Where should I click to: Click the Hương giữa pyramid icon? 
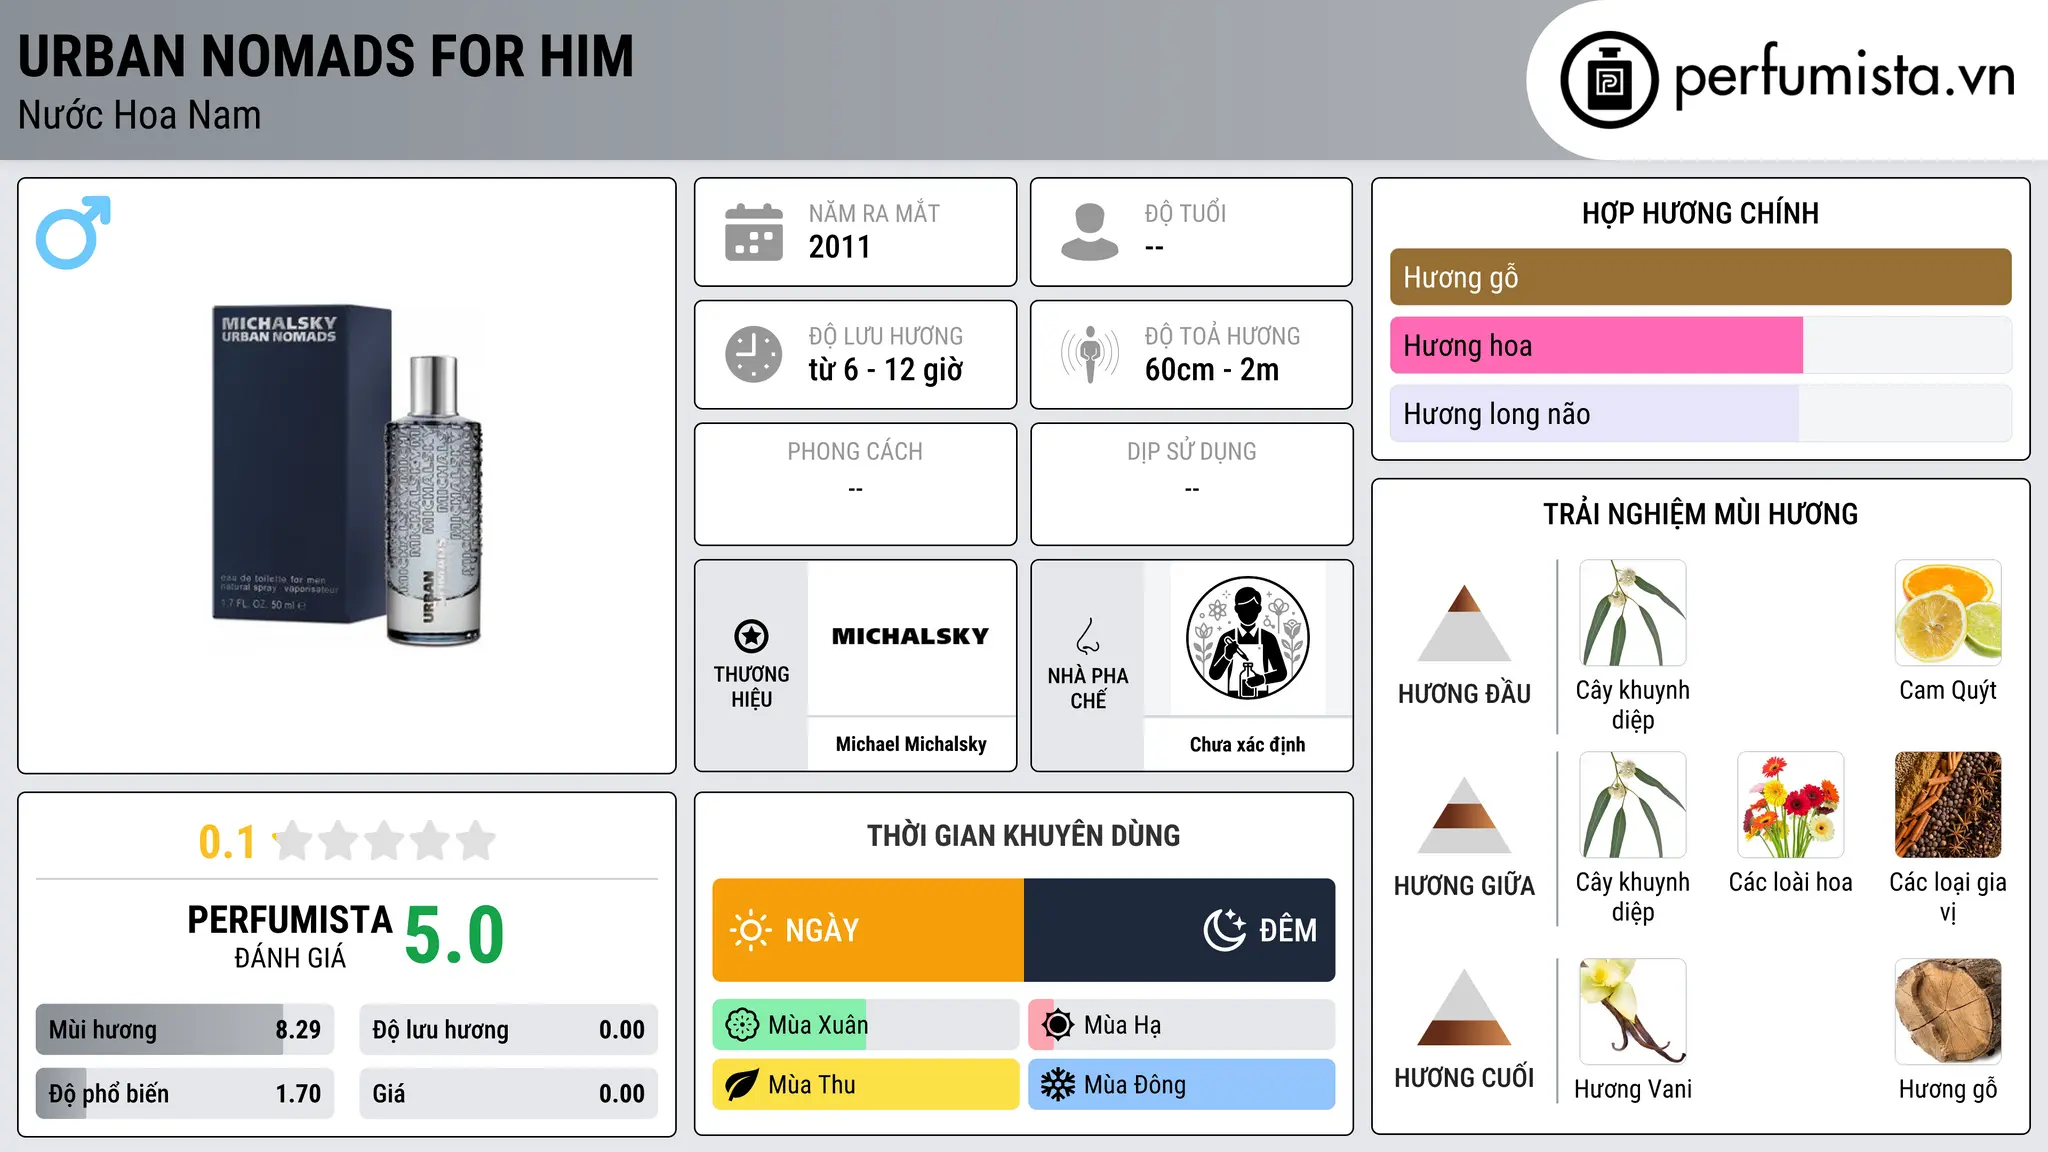pos(1464,815)
